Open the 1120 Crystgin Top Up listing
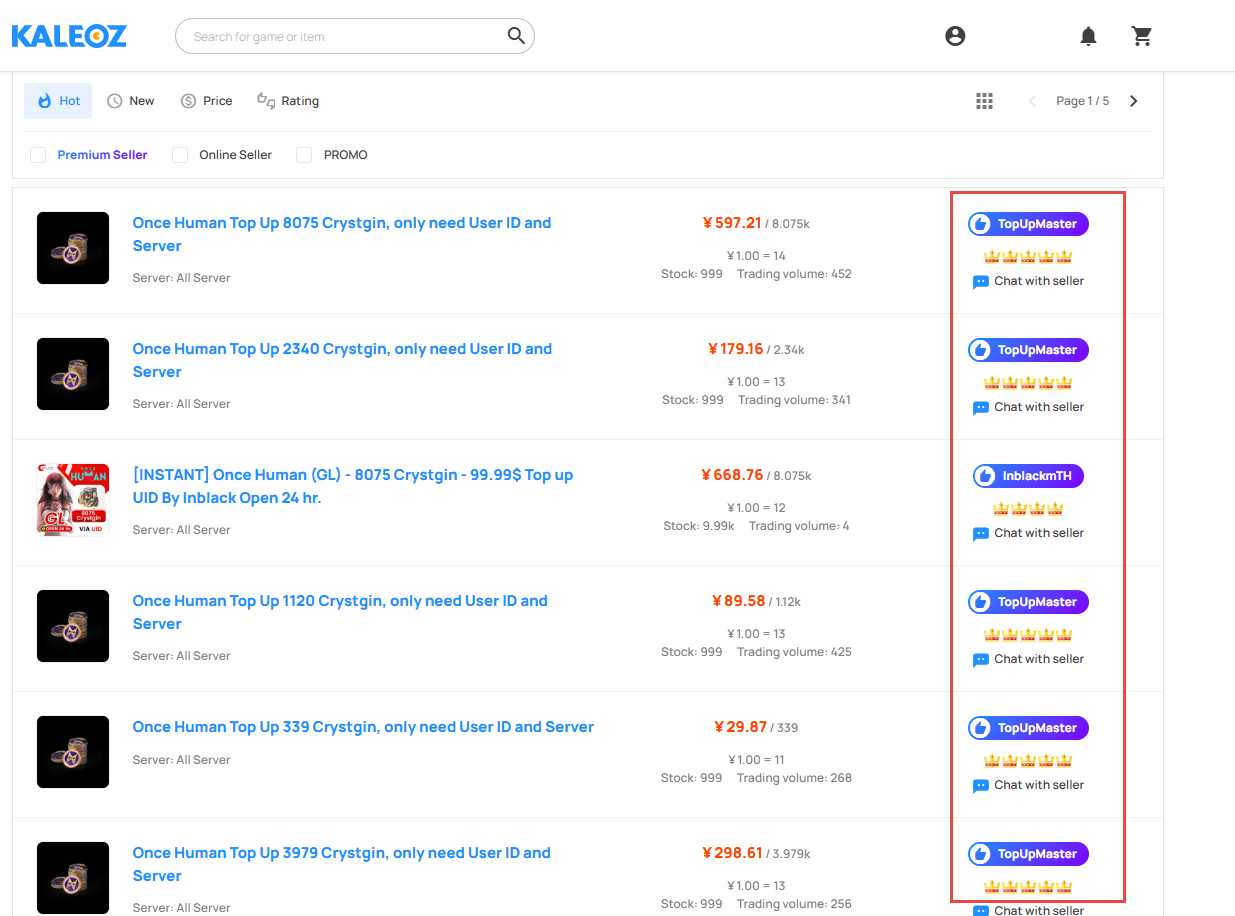The width and height of the screenshot is (1235, 916). (340, 612)
